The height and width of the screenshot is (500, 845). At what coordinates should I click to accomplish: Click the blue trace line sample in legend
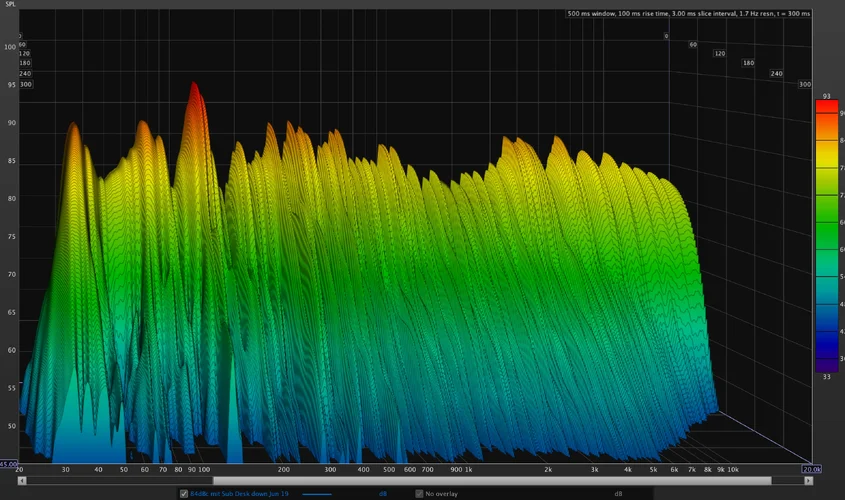pos(318,493)
